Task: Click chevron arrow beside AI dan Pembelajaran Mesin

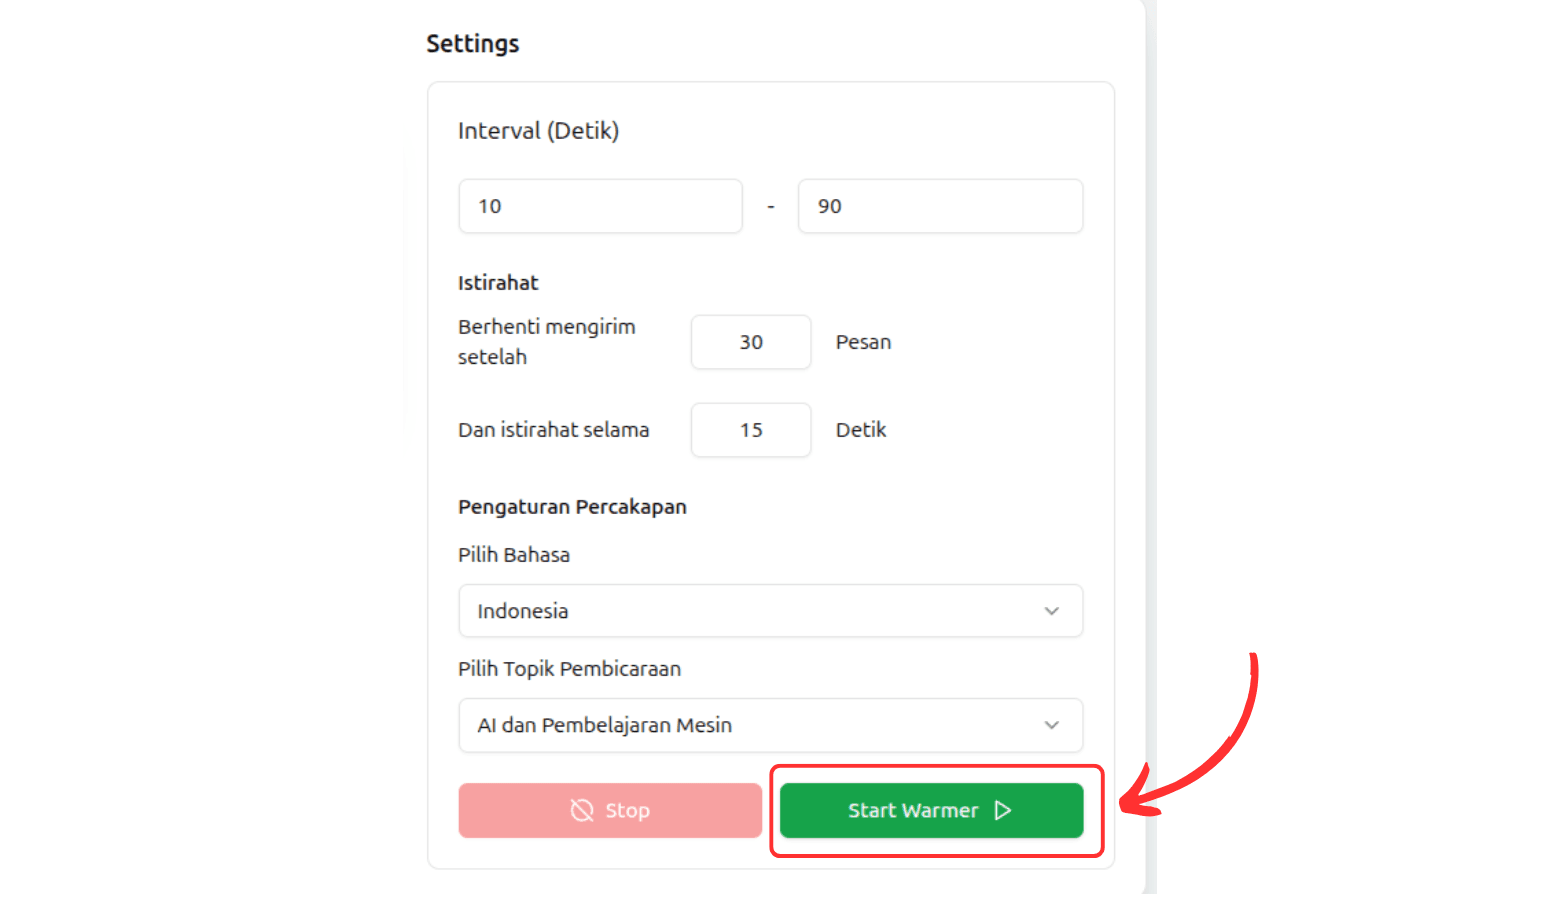Action: coord(1051,725)
